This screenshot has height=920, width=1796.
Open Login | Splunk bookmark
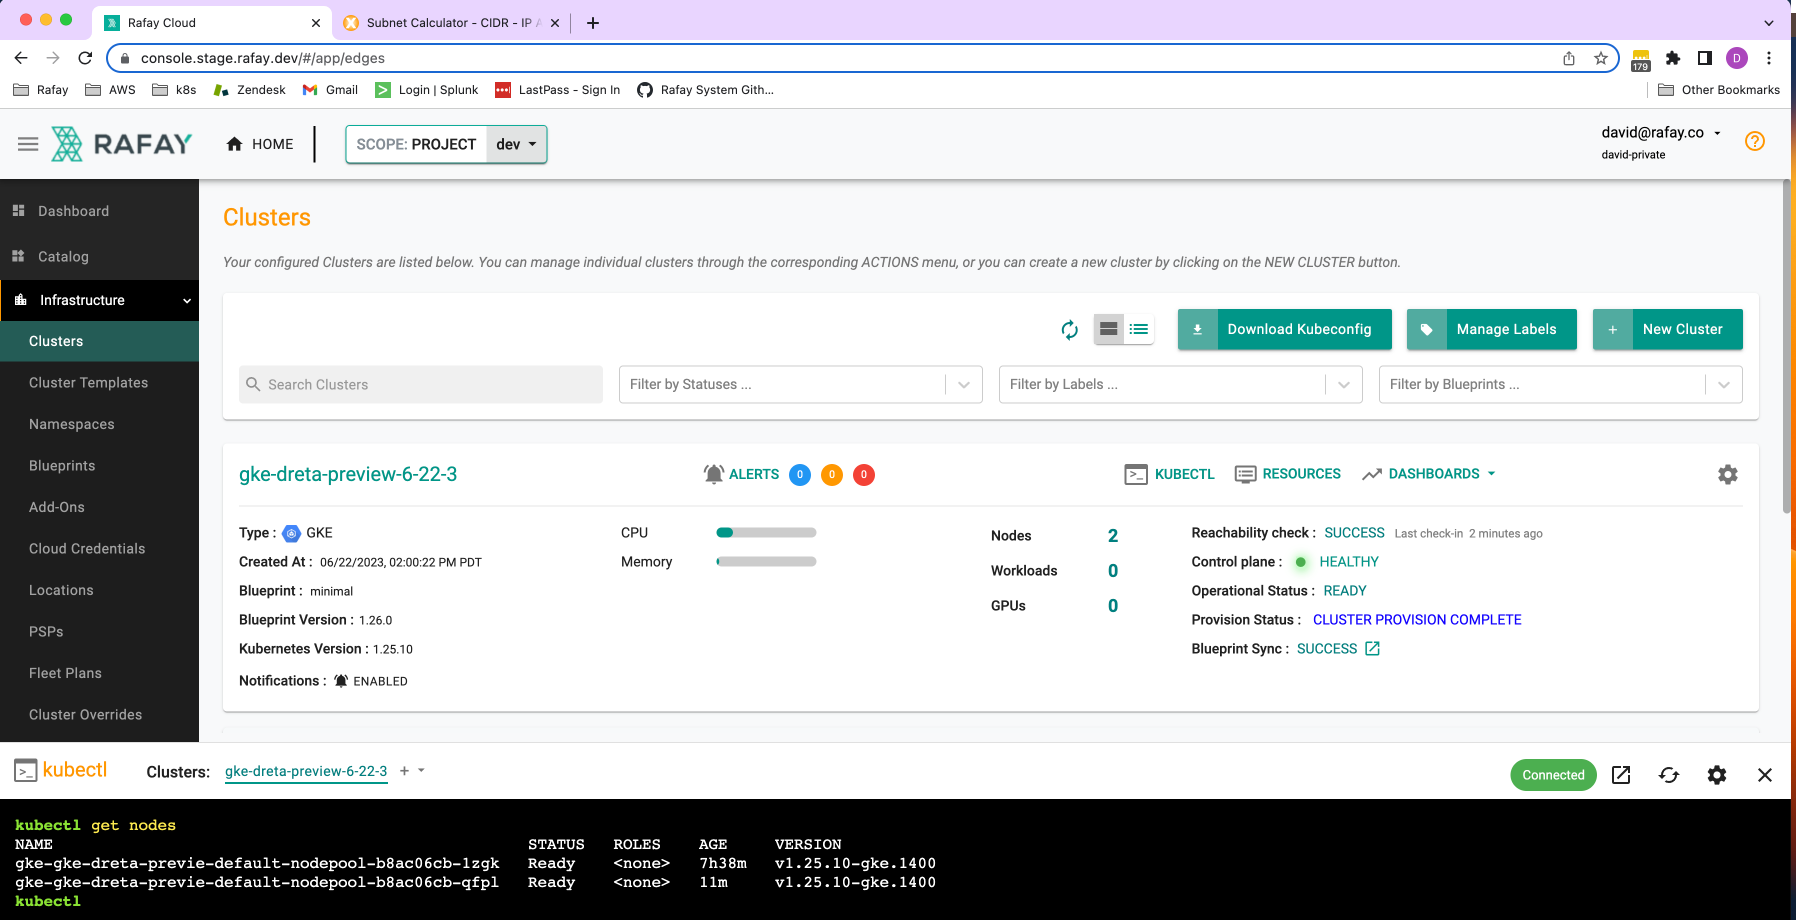427,90
